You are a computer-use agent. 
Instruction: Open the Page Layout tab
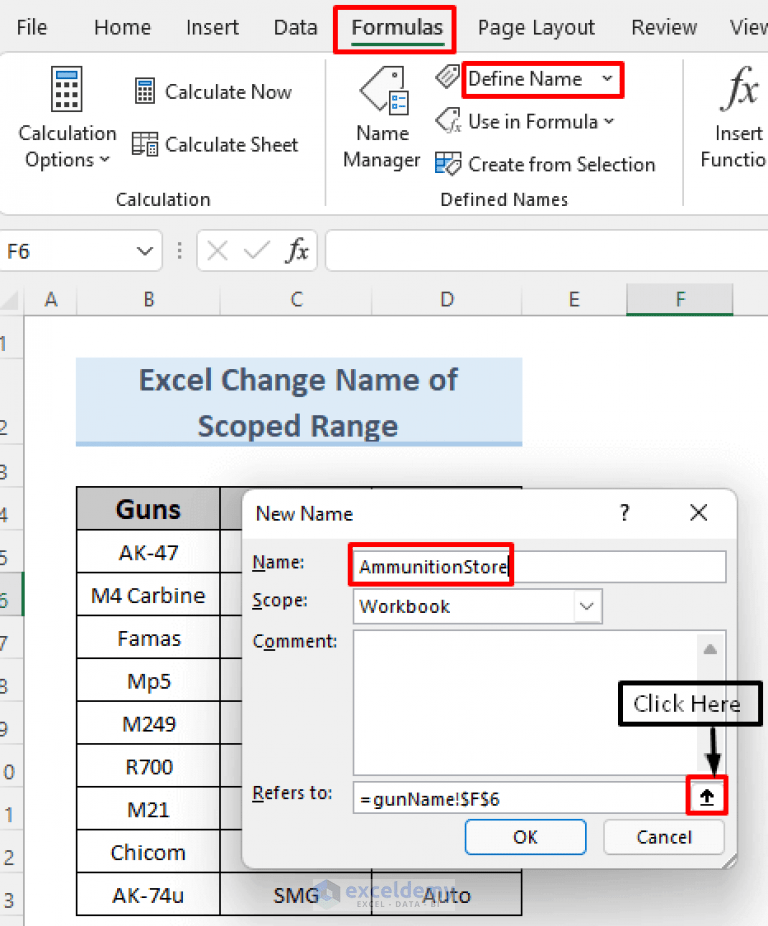click(536, 27)
